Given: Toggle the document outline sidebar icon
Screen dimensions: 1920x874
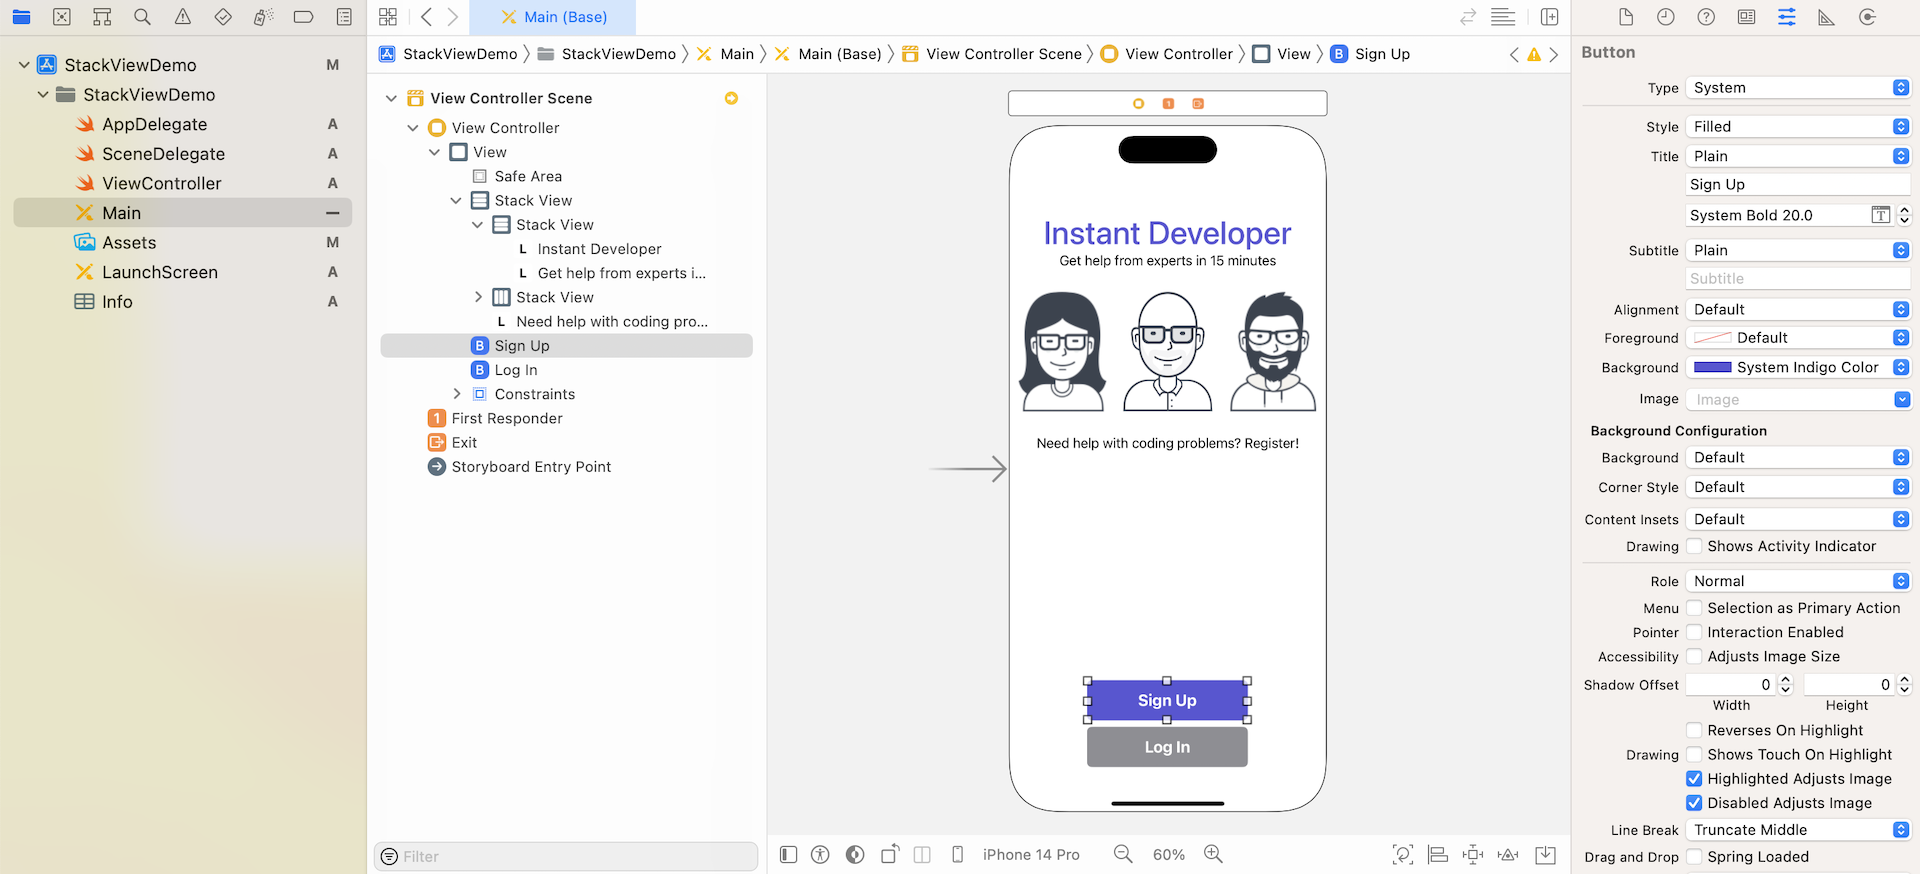Looking at the screenshot, I should [788, 854].
